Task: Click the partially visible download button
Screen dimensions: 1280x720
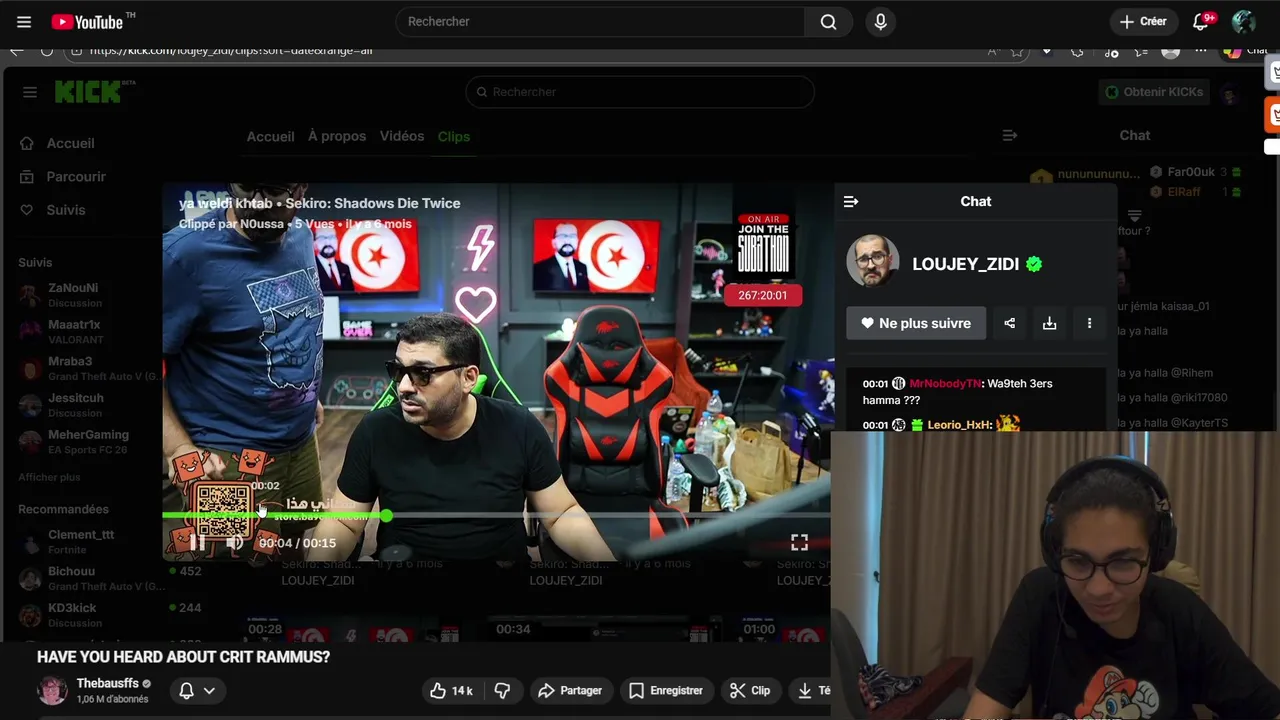Action: (x=810, y=690)
